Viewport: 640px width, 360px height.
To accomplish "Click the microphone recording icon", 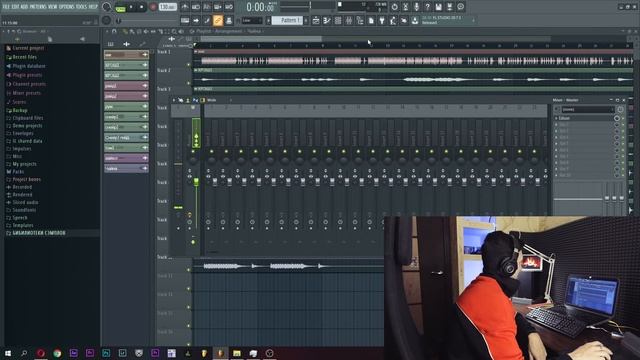I will point(416,7).
